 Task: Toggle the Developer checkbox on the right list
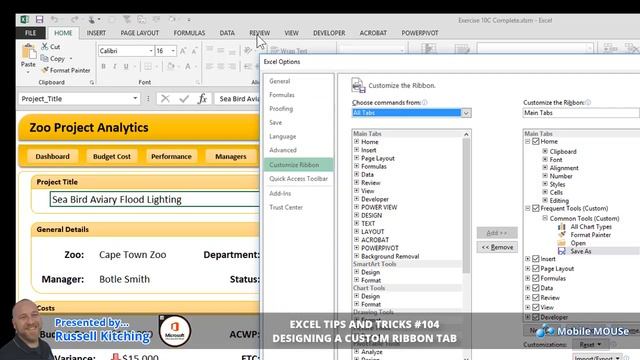tap(536, 317)
